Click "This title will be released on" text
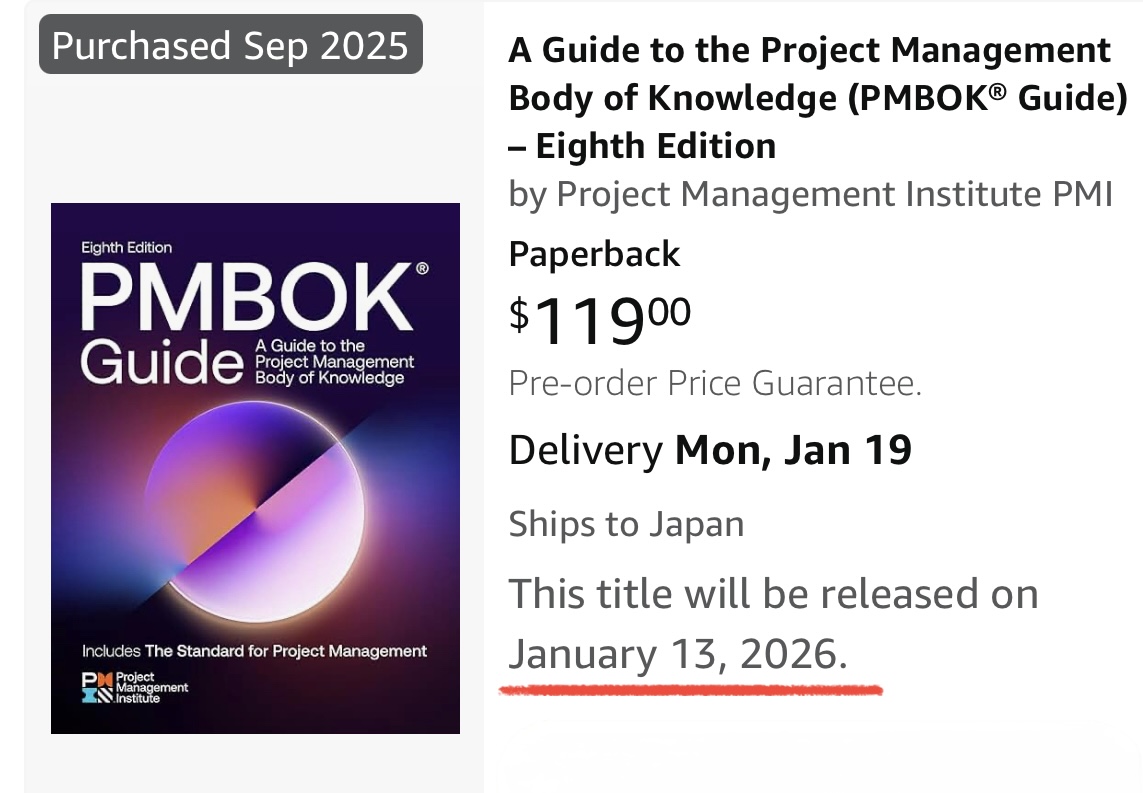 point(773,594)
